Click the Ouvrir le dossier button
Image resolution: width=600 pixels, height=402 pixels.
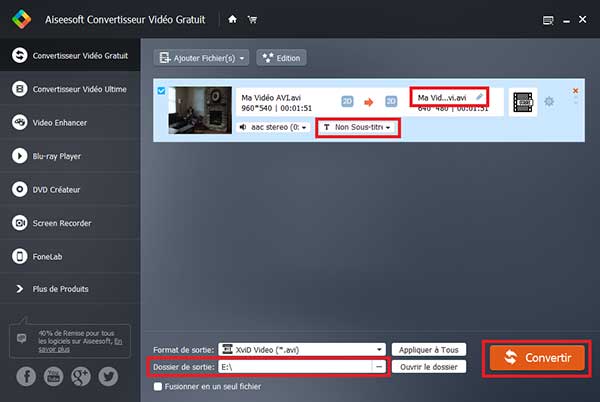click(427, 367)
